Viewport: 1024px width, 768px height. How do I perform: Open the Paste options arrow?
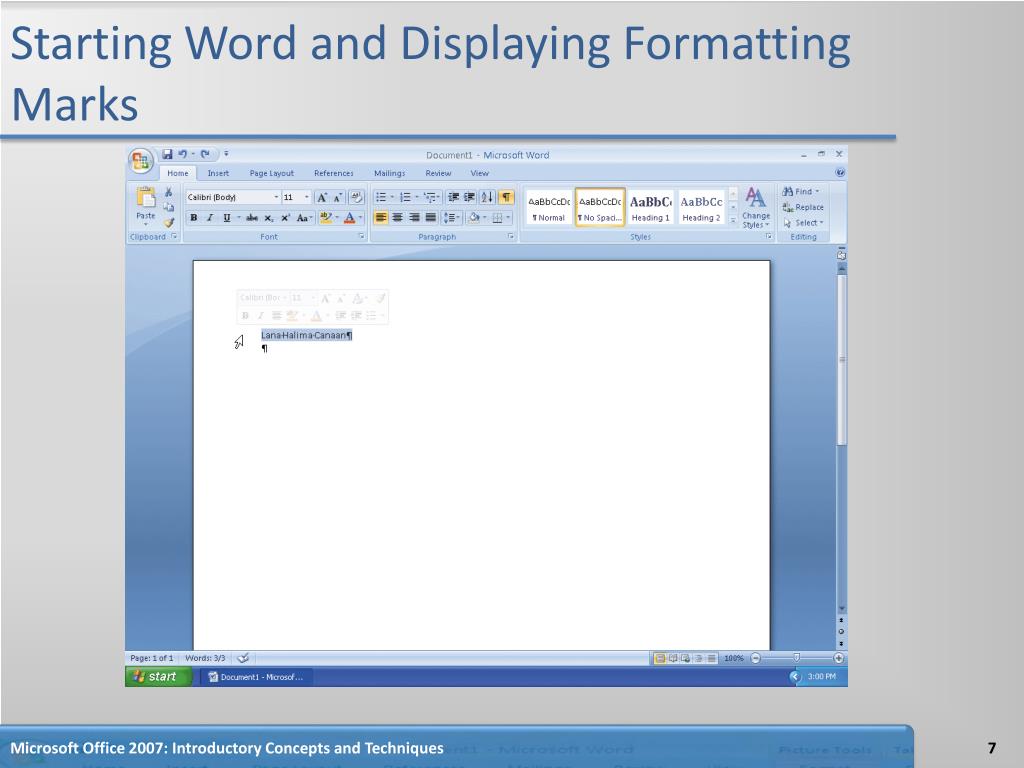[x=146, y=225]
